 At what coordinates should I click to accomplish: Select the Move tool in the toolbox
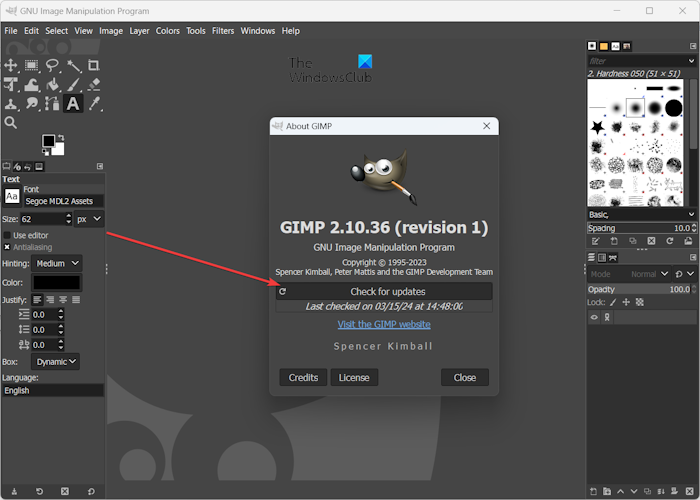click(x=11, y=65)
